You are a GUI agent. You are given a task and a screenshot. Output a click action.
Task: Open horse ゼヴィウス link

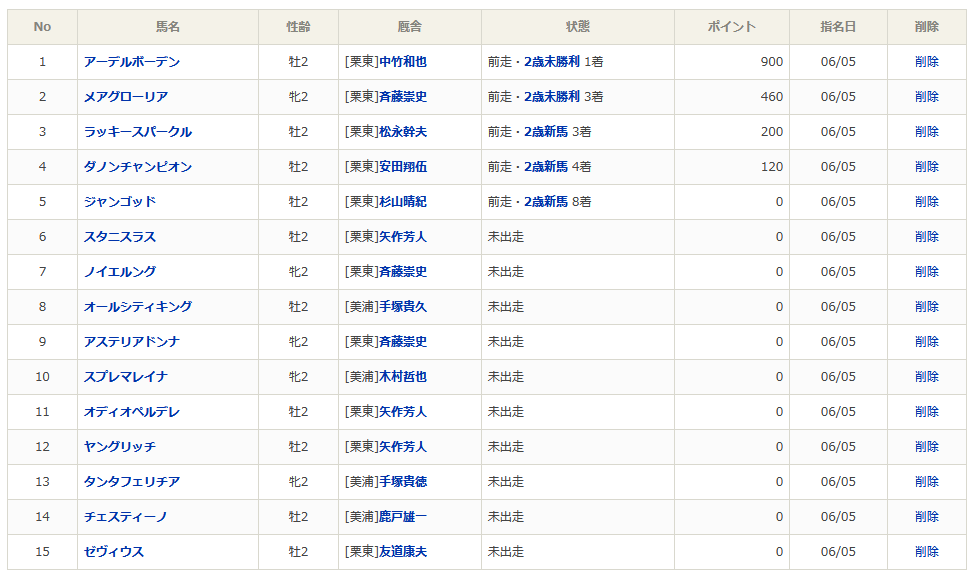[x=114, y=552]
